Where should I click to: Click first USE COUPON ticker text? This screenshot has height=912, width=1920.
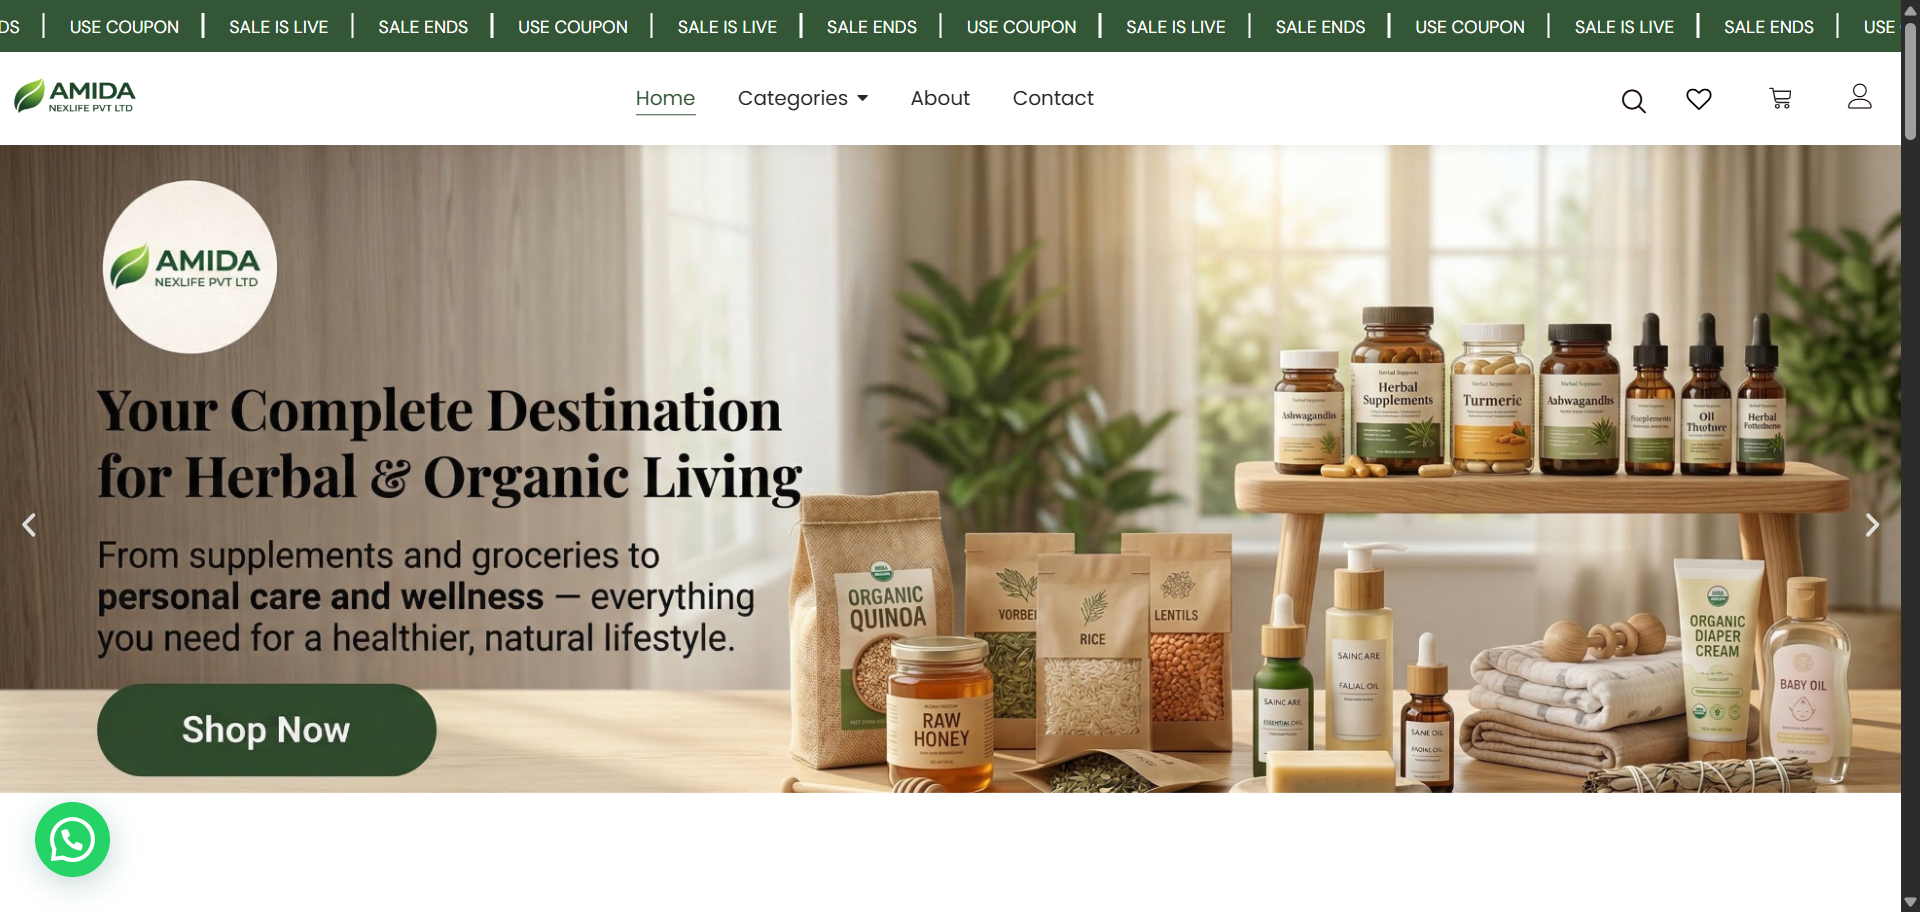(x=124, y=27)
